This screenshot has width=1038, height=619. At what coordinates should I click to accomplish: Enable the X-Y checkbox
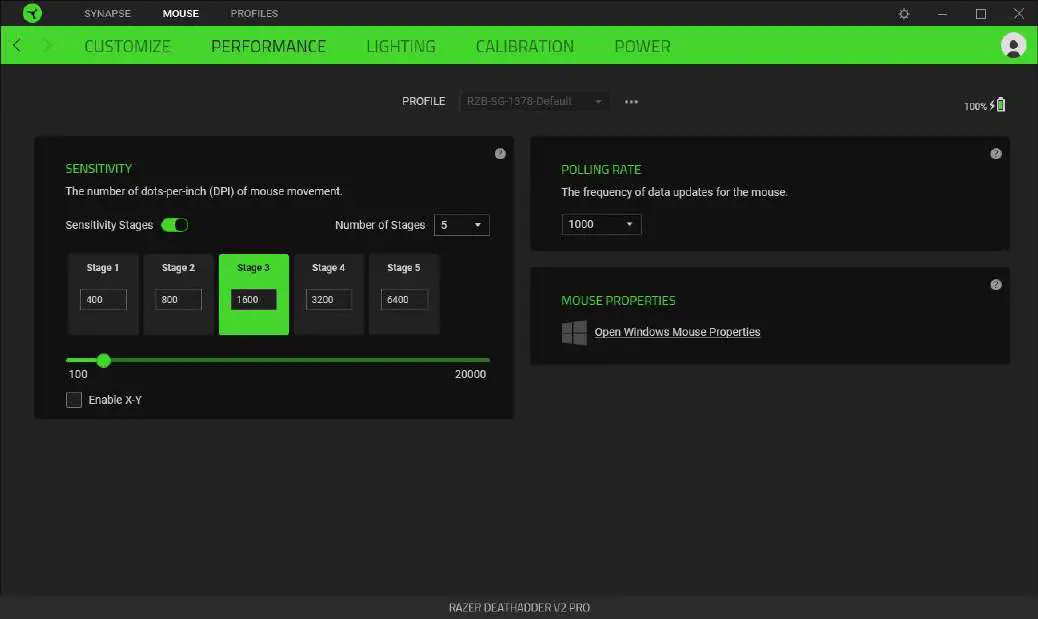74,399
